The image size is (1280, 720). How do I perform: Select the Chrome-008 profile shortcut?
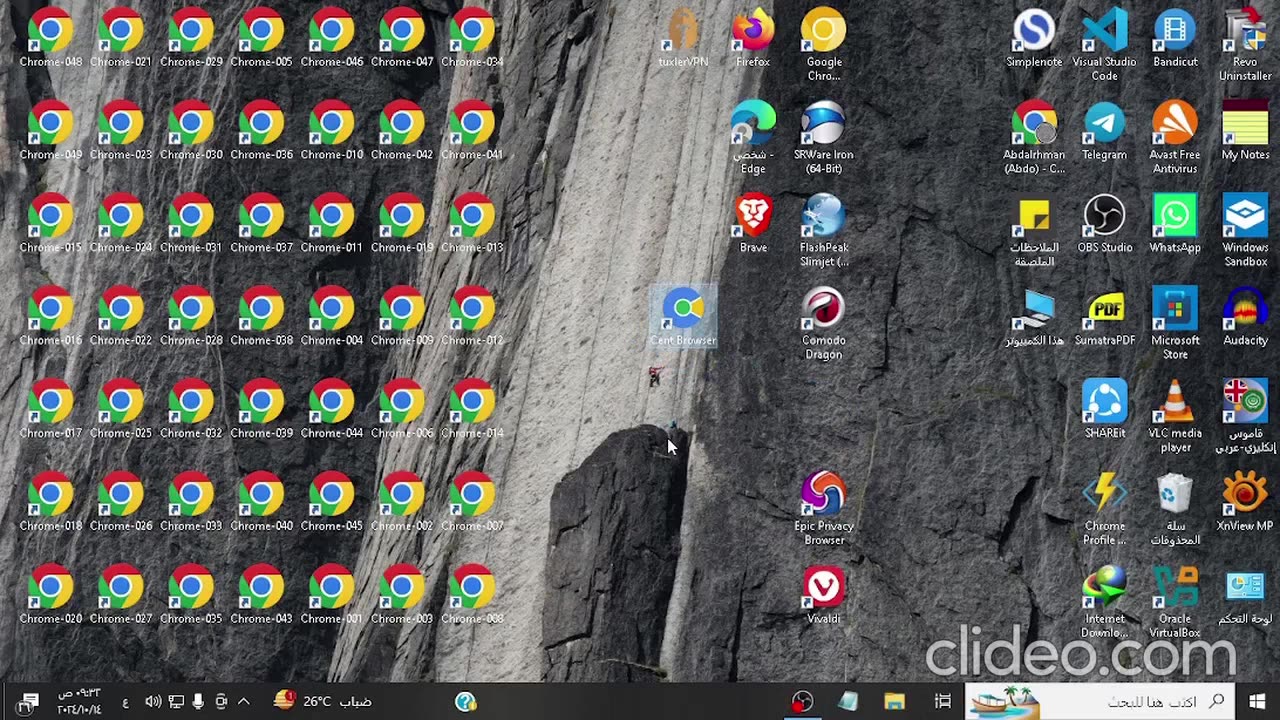click(x=472, y=596)
